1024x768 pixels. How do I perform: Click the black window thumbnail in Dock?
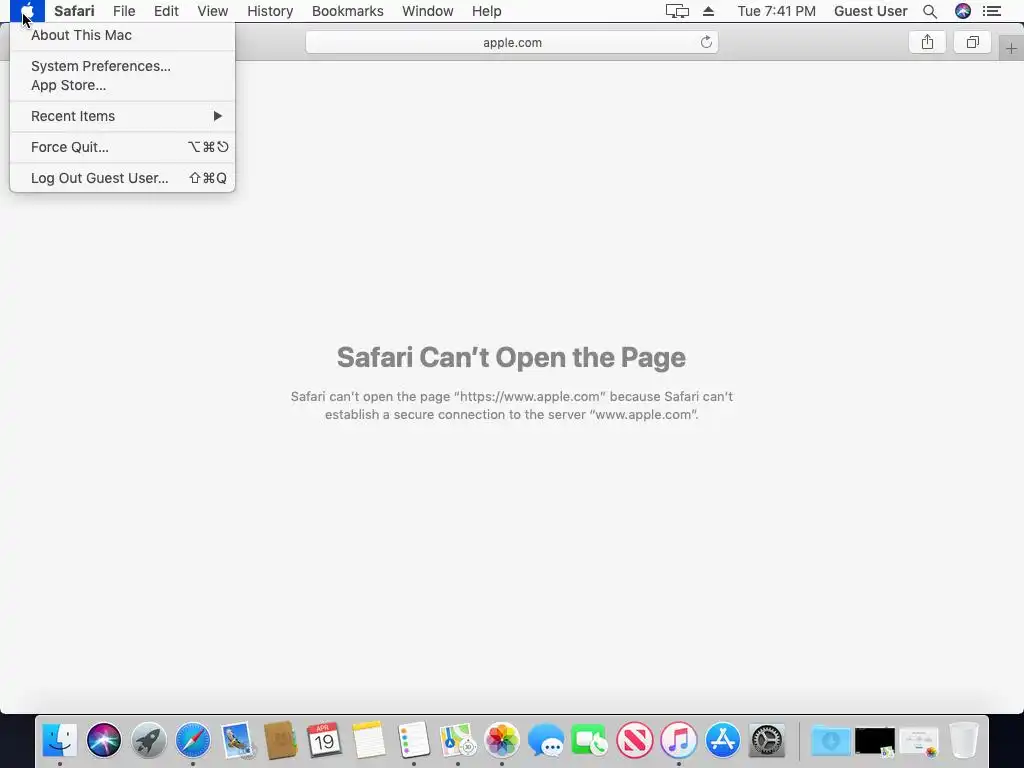875,741
